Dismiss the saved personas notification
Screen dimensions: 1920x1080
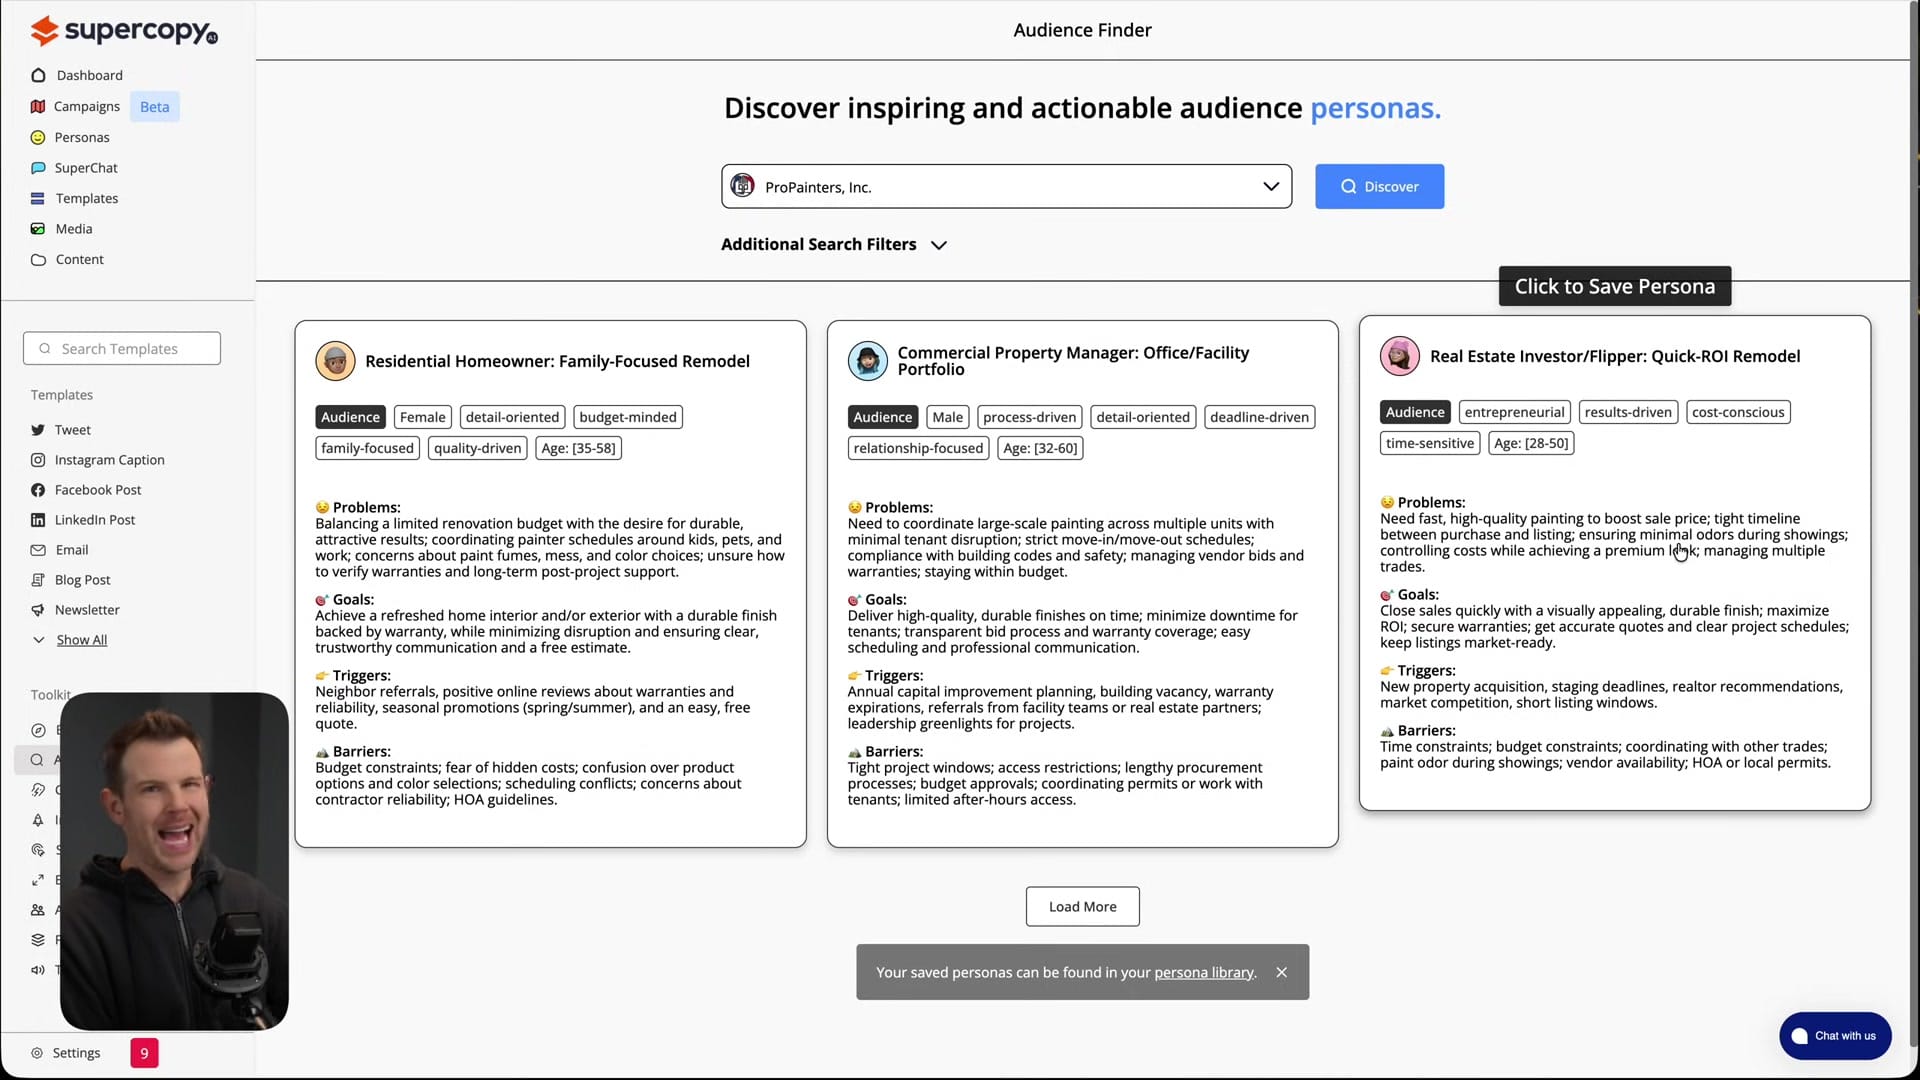(1281, 972)
